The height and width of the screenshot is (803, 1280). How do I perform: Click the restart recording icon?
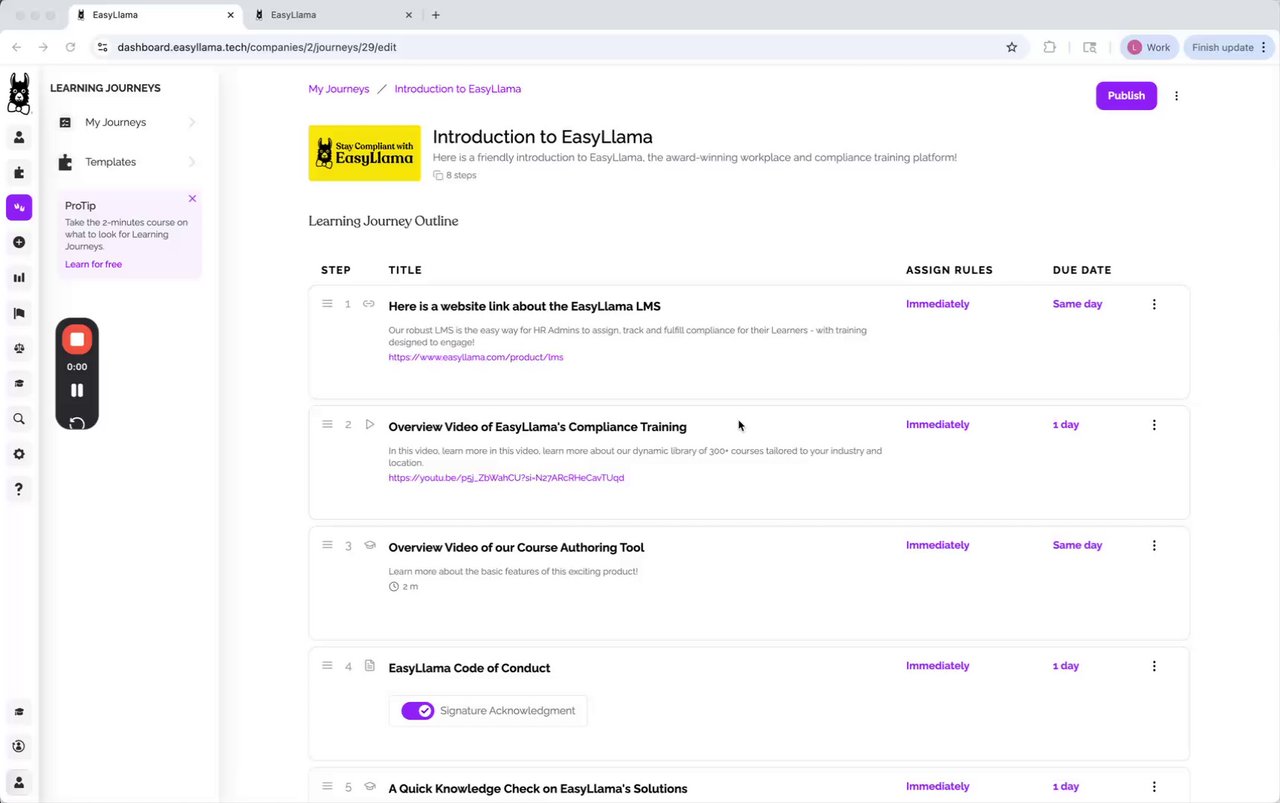coord(77,423)
